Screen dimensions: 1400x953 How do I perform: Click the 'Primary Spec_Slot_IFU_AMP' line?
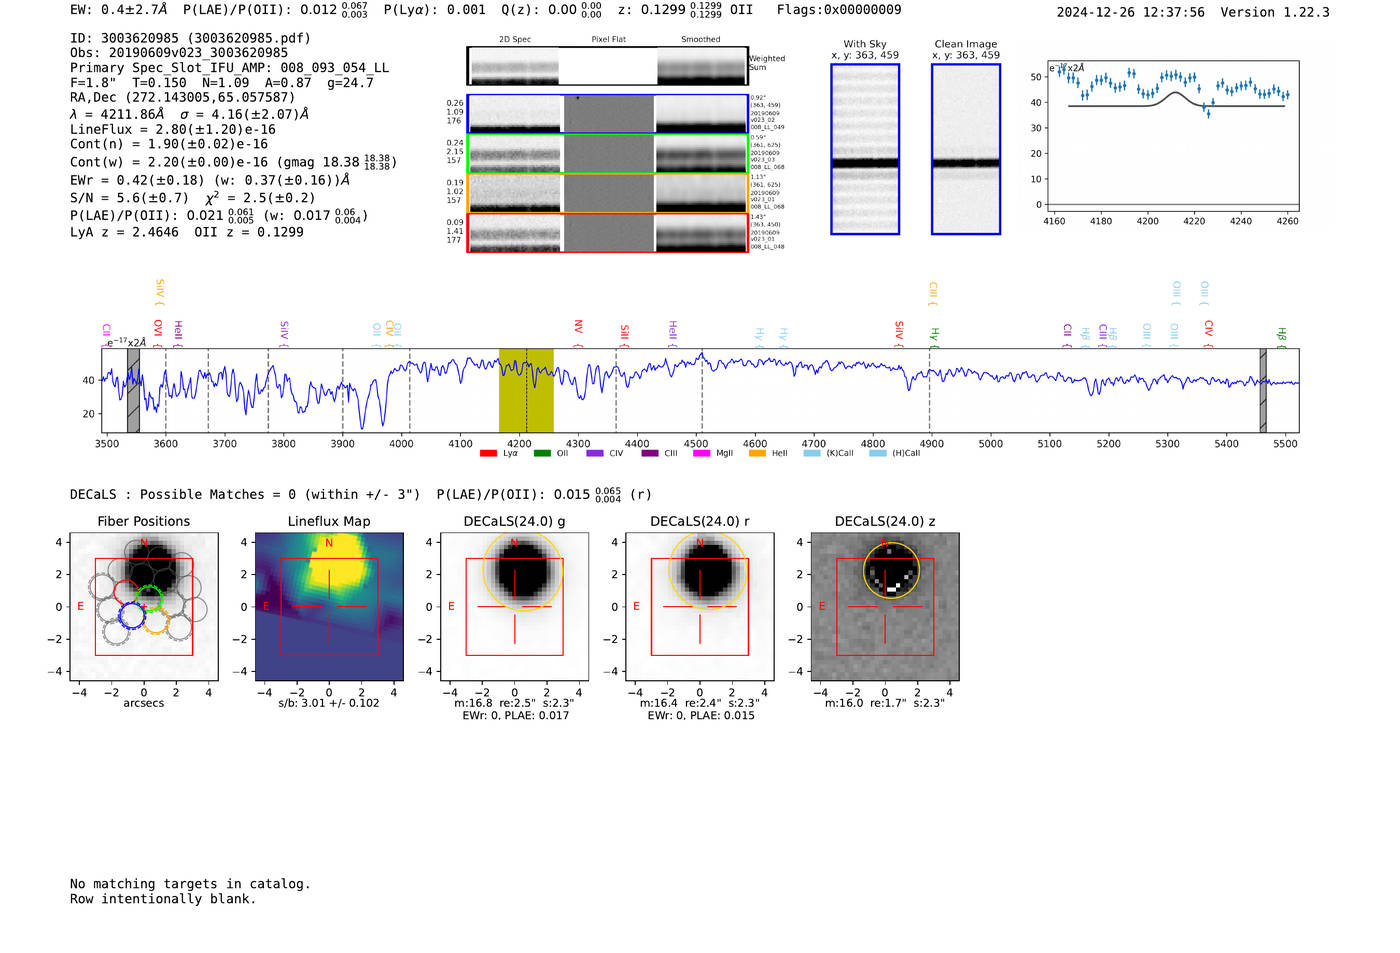click(229, 68)
